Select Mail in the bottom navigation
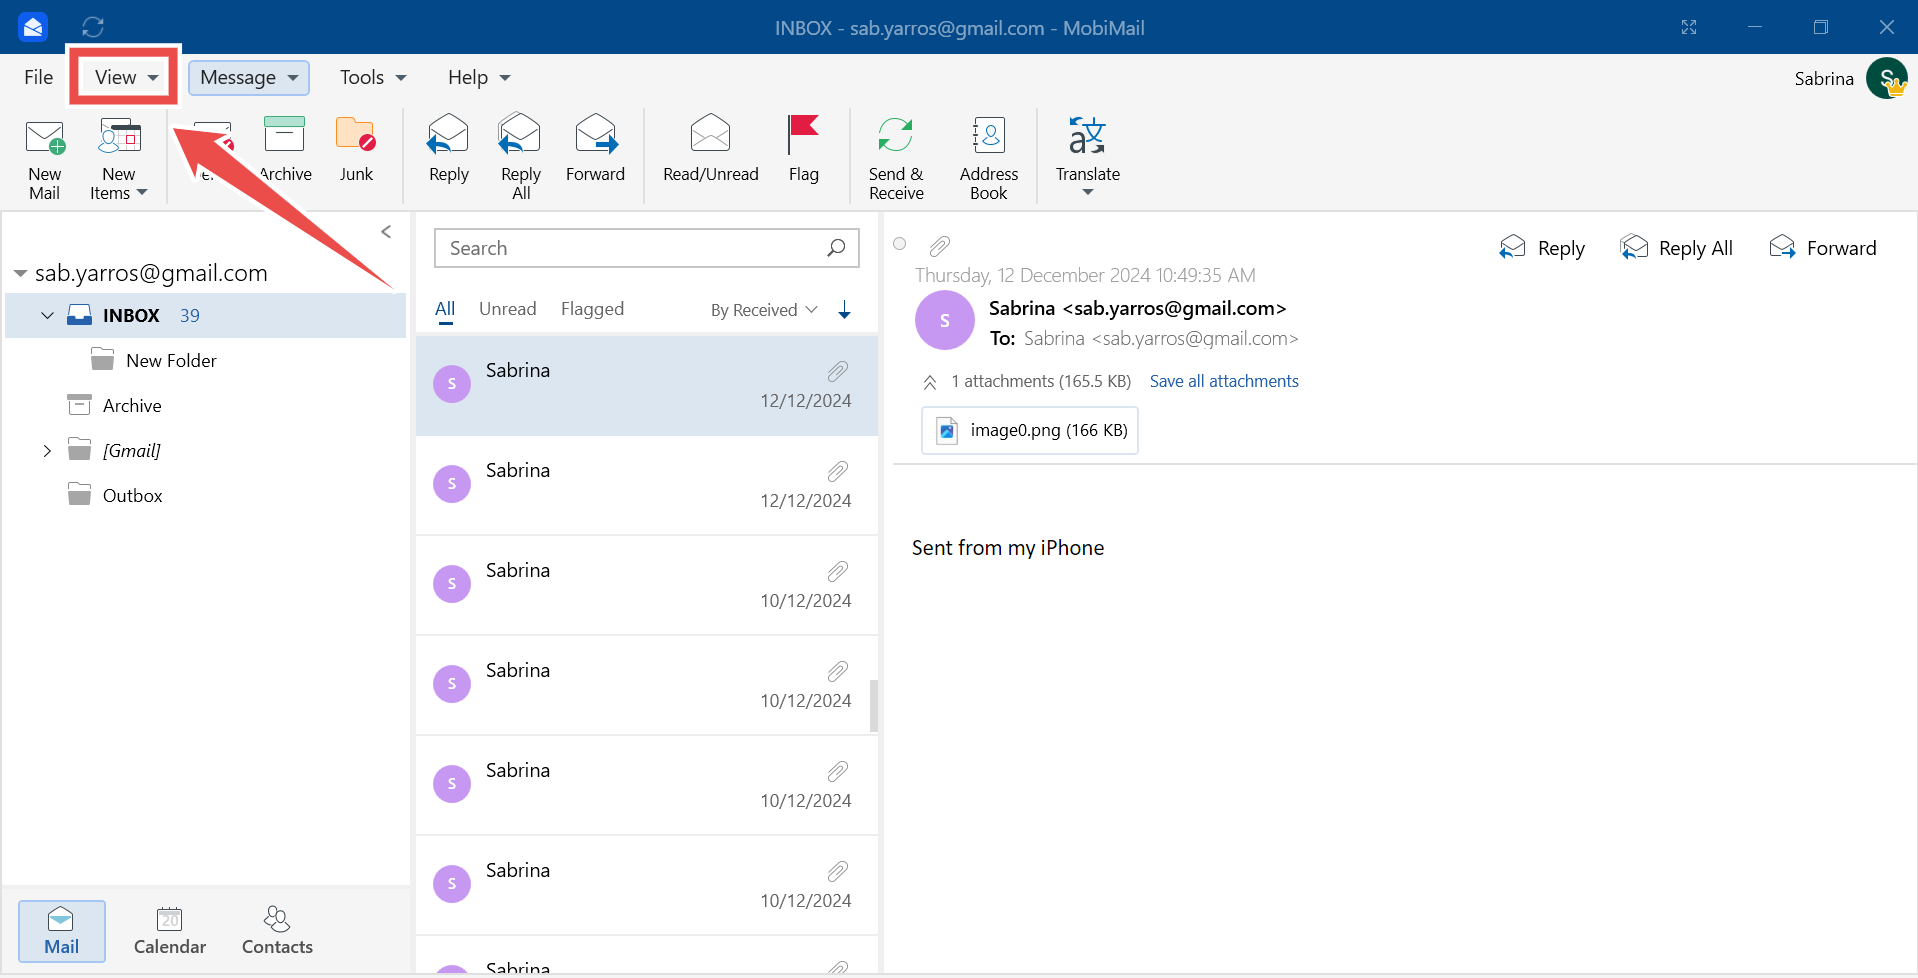Screen dimensions: 1918x978 pyautogui.click(x=62, y=931)
